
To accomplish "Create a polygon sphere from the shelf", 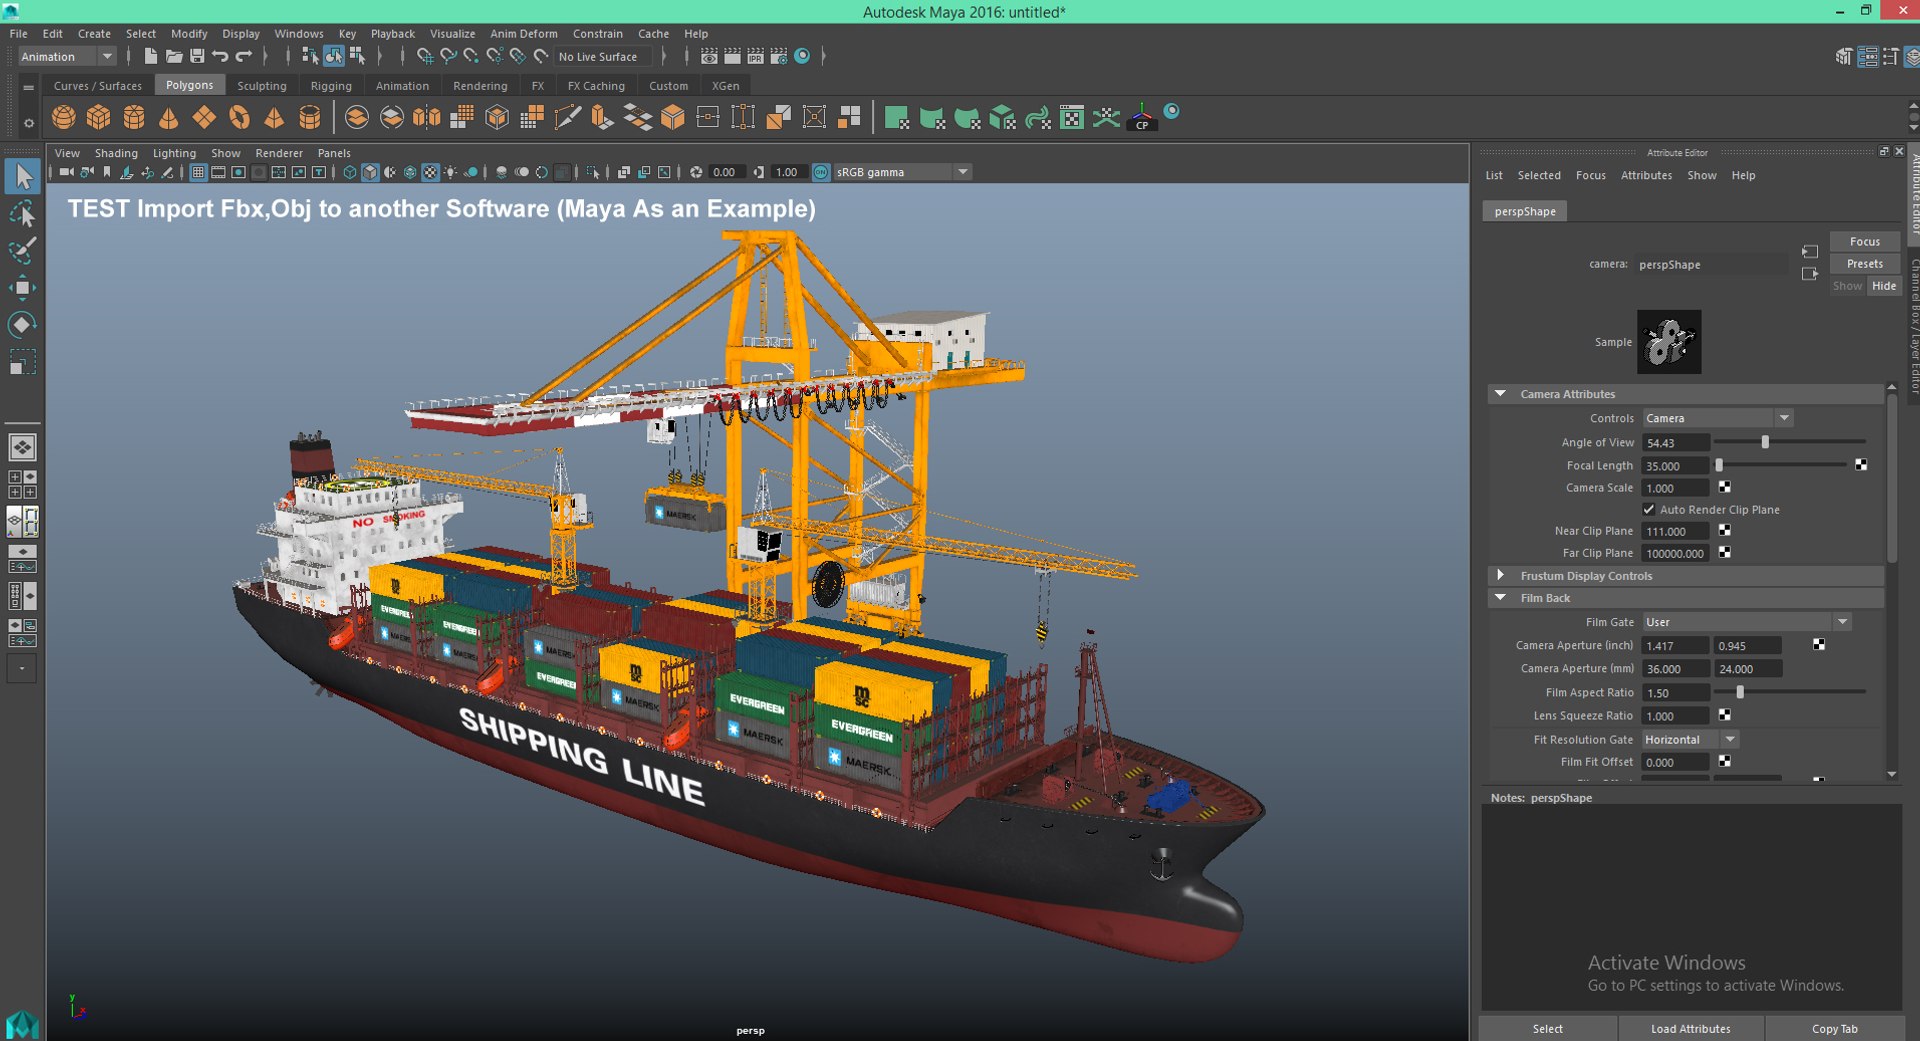I will click(64, 118).
